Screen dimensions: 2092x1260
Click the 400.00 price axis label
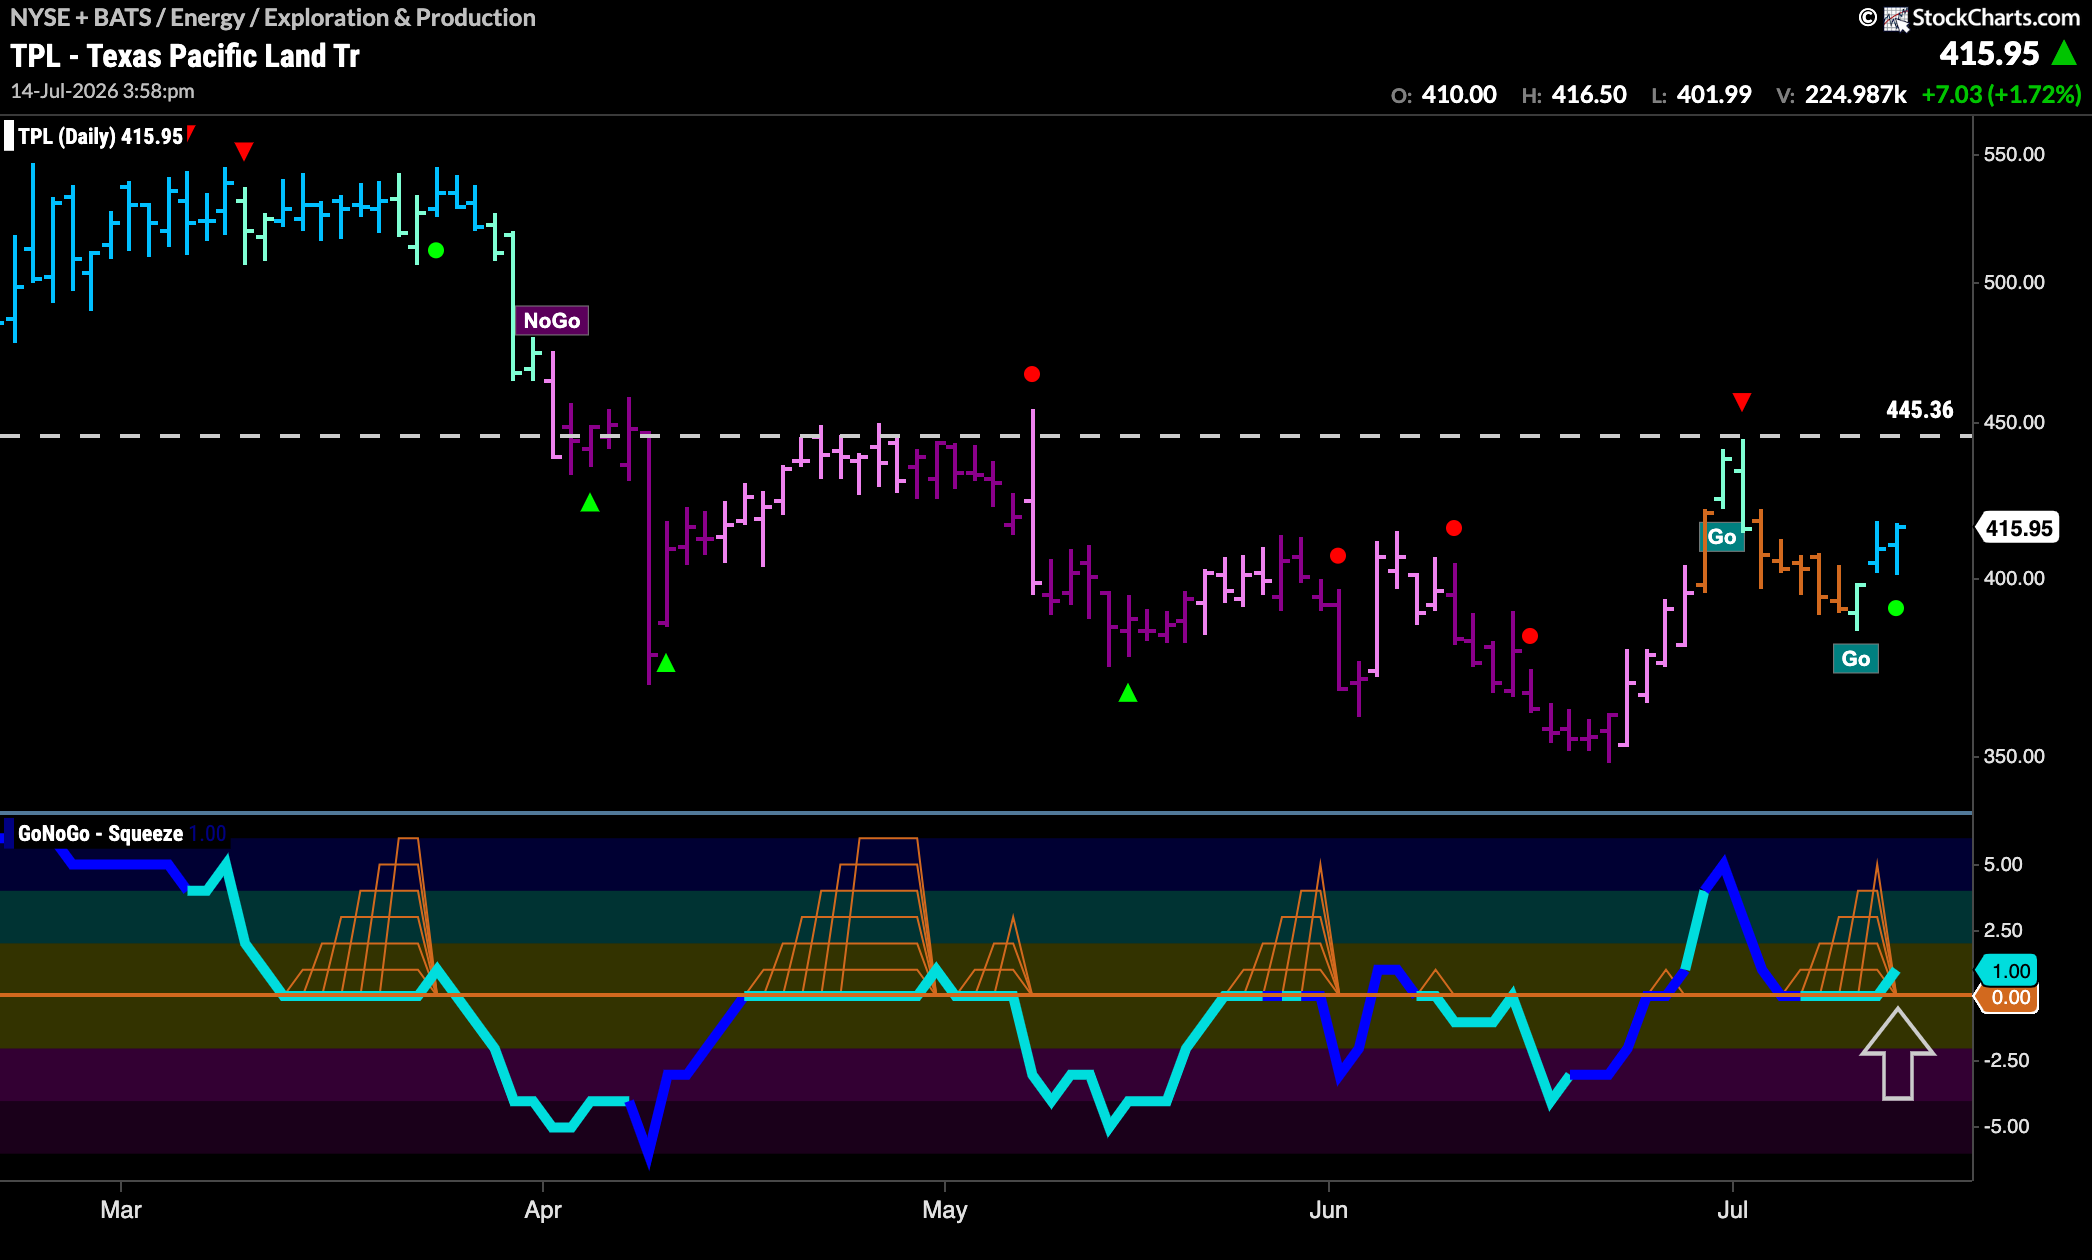(x=2014, y=579)
